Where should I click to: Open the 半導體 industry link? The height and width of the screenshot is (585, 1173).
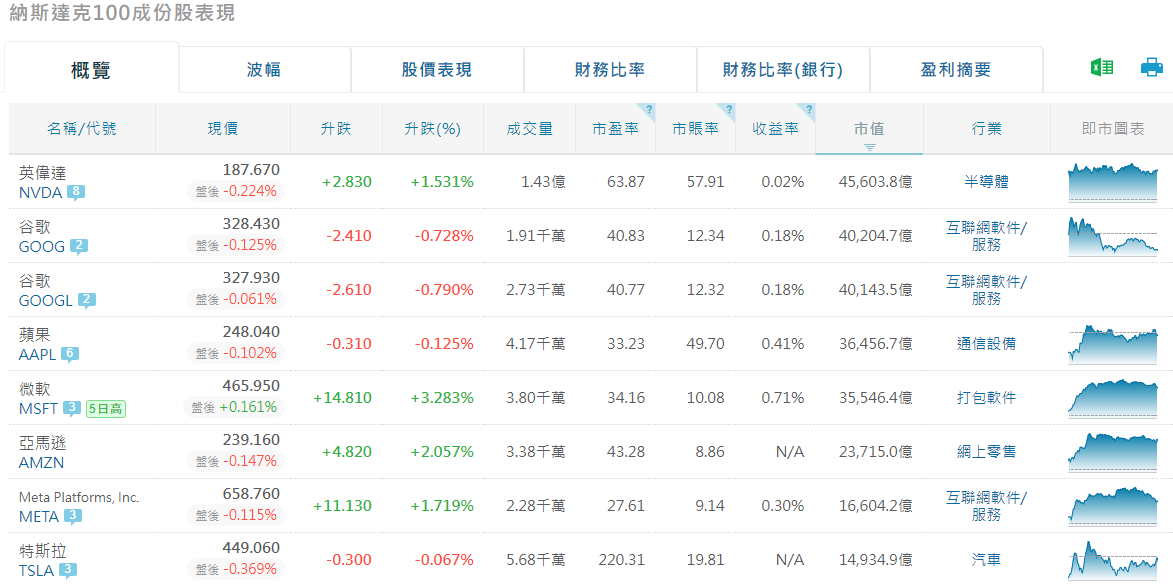[986, 182]
